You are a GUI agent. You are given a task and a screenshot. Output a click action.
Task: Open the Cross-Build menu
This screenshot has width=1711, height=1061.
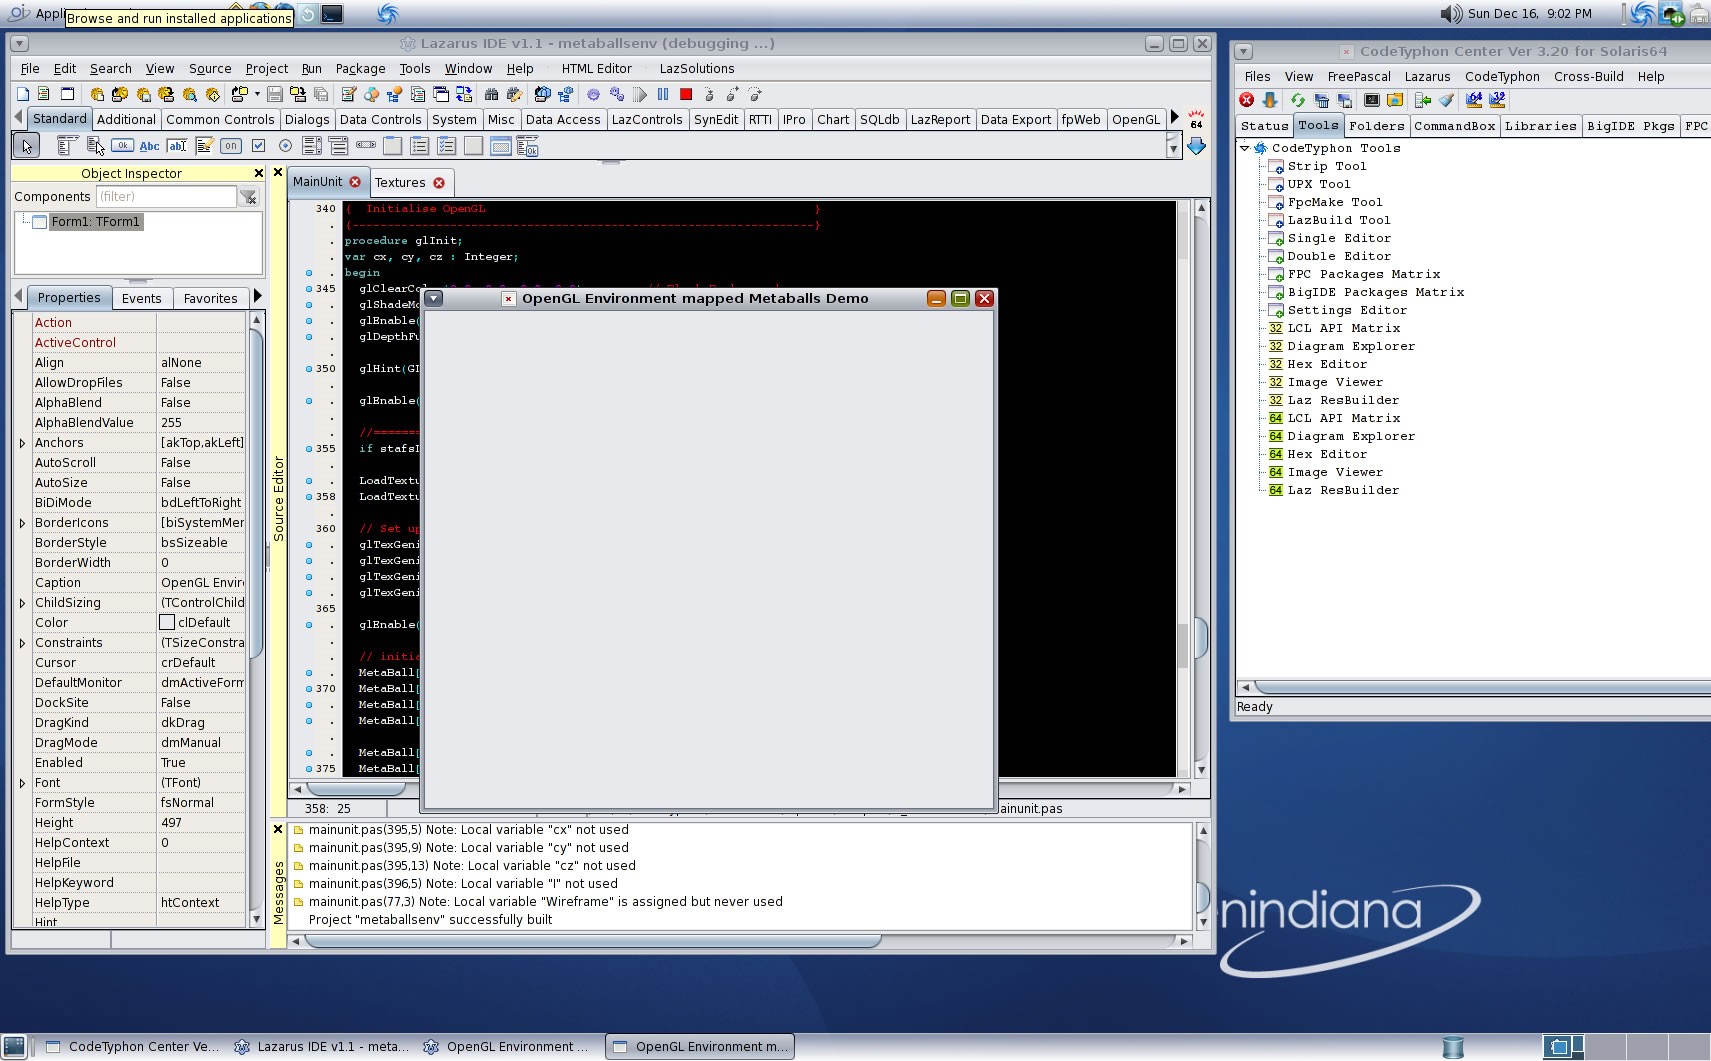(1588, 76)
